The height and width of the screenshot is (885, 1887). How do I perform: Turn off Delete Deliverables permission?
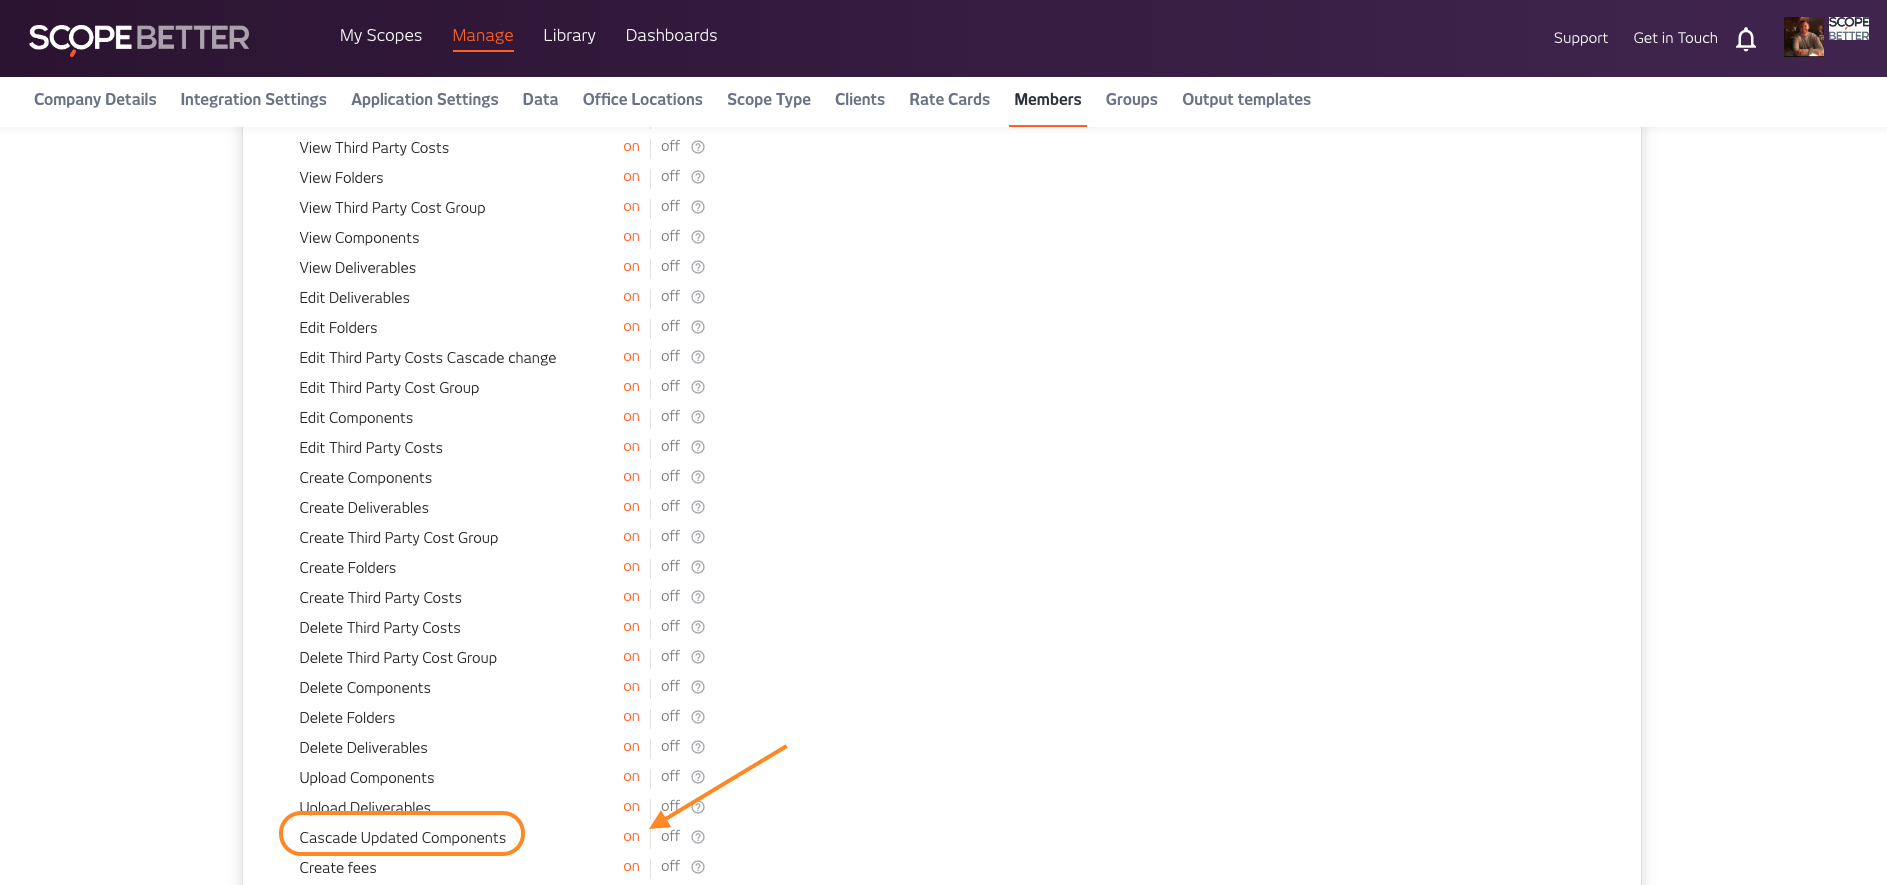point(670,746)
